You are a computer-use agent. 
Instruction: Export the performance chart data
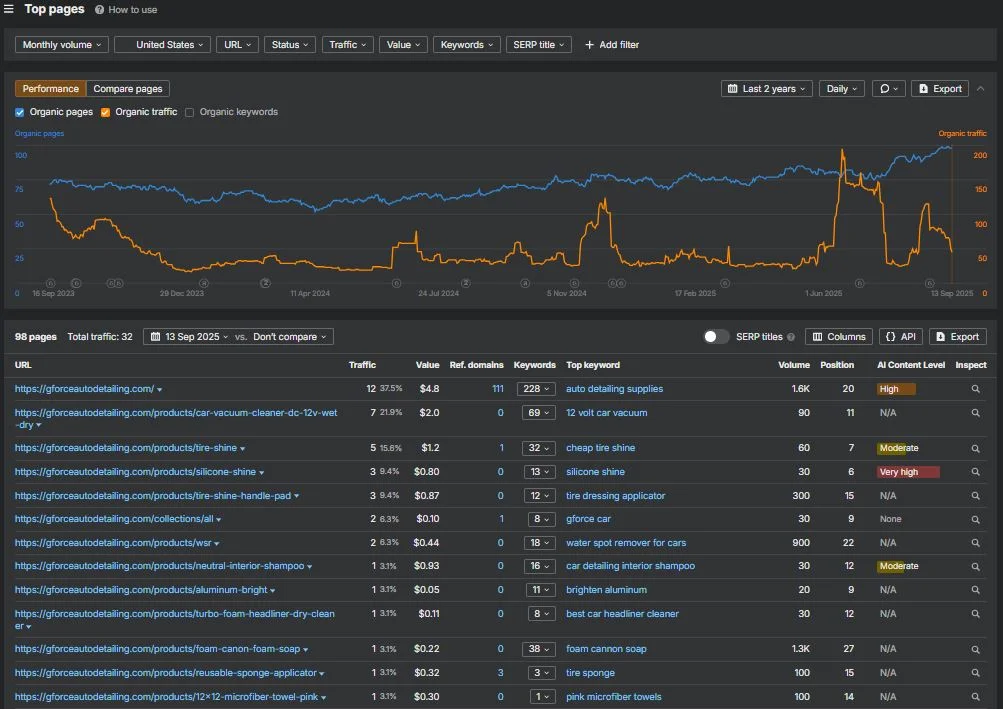pyautogui.click(x=940, y=89)
